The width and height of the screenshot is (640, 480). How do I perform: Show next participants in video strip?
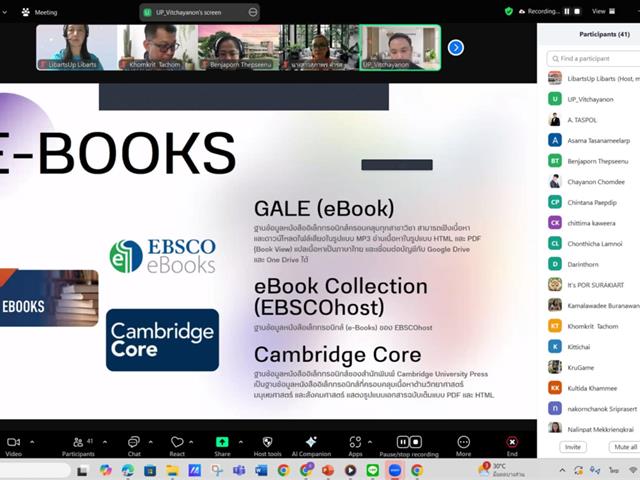coord(456,48)
